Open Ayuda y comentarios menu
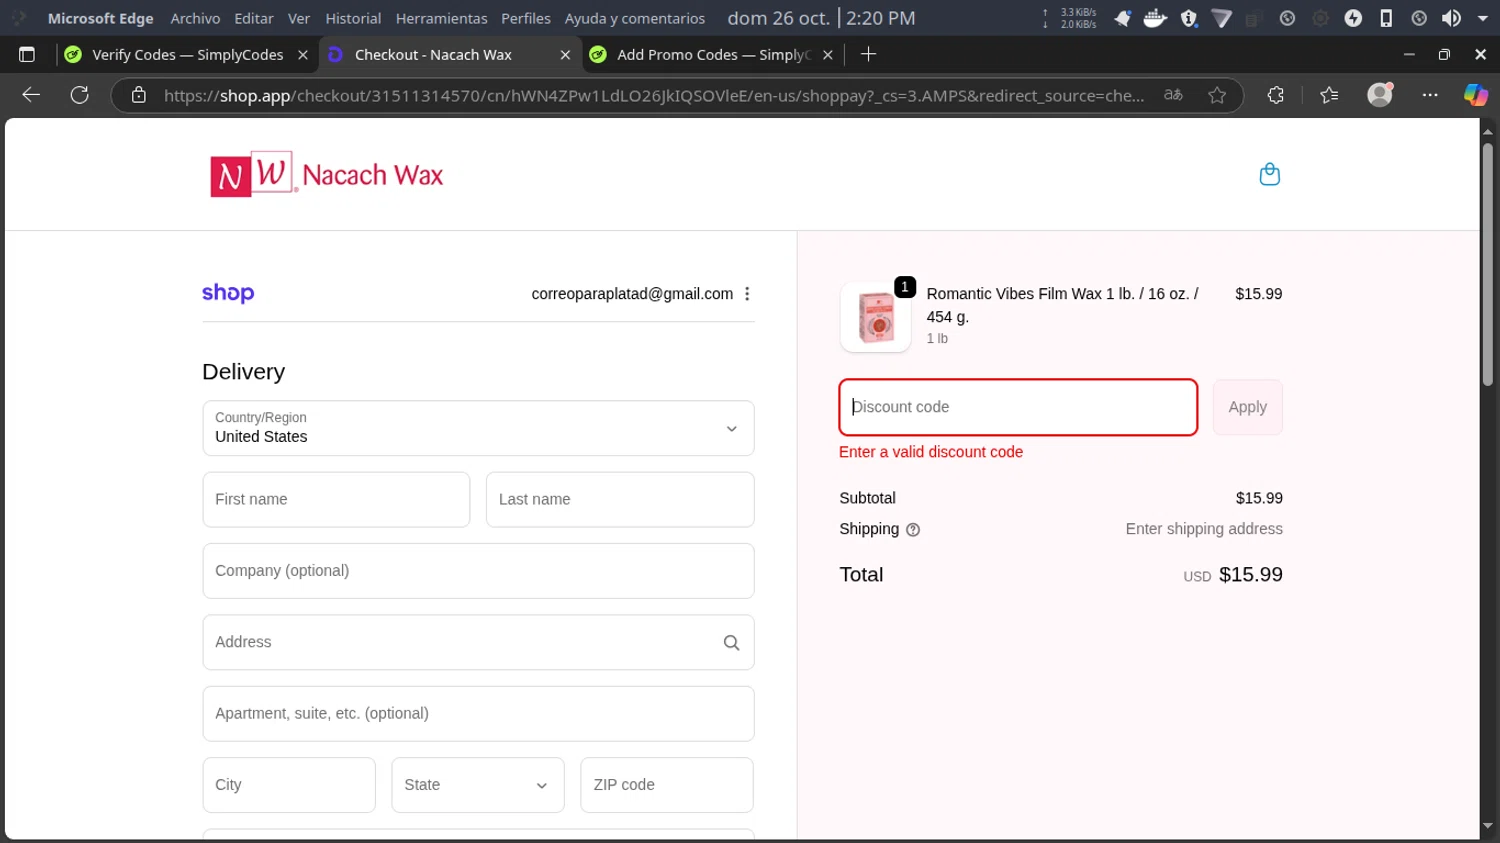Image resolution: width=1500 pixels, height=843 pixels. [x=635, y=18]
